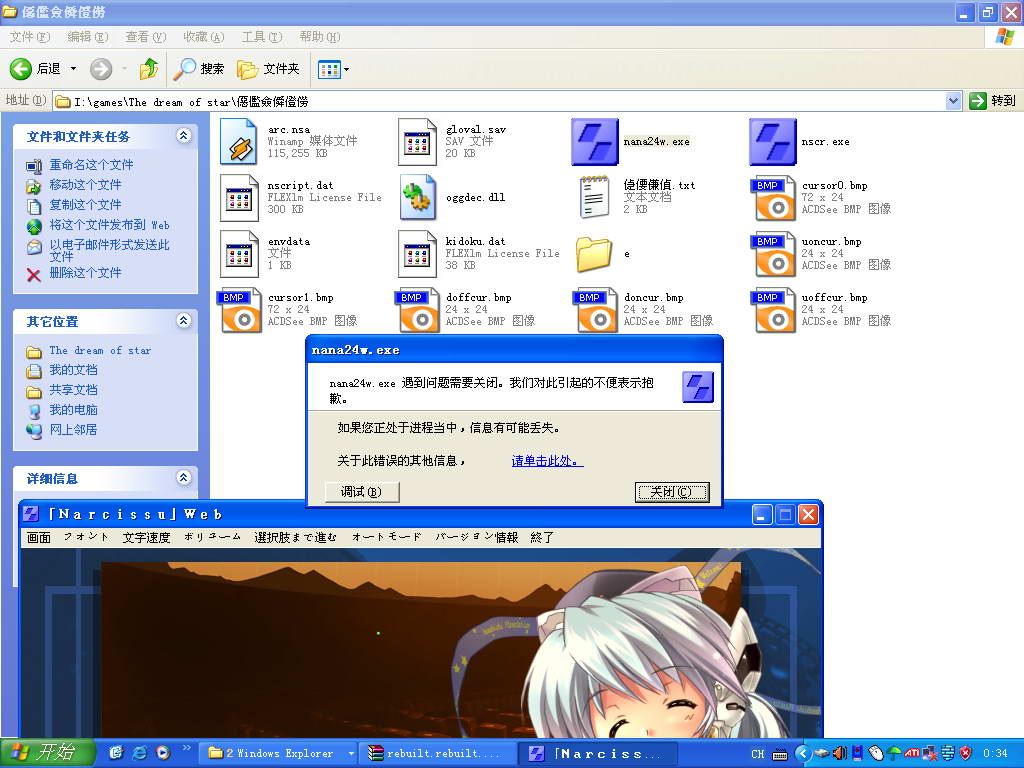Collapse the 文件和文件夹任务 panel

click(x=184, y=136)
